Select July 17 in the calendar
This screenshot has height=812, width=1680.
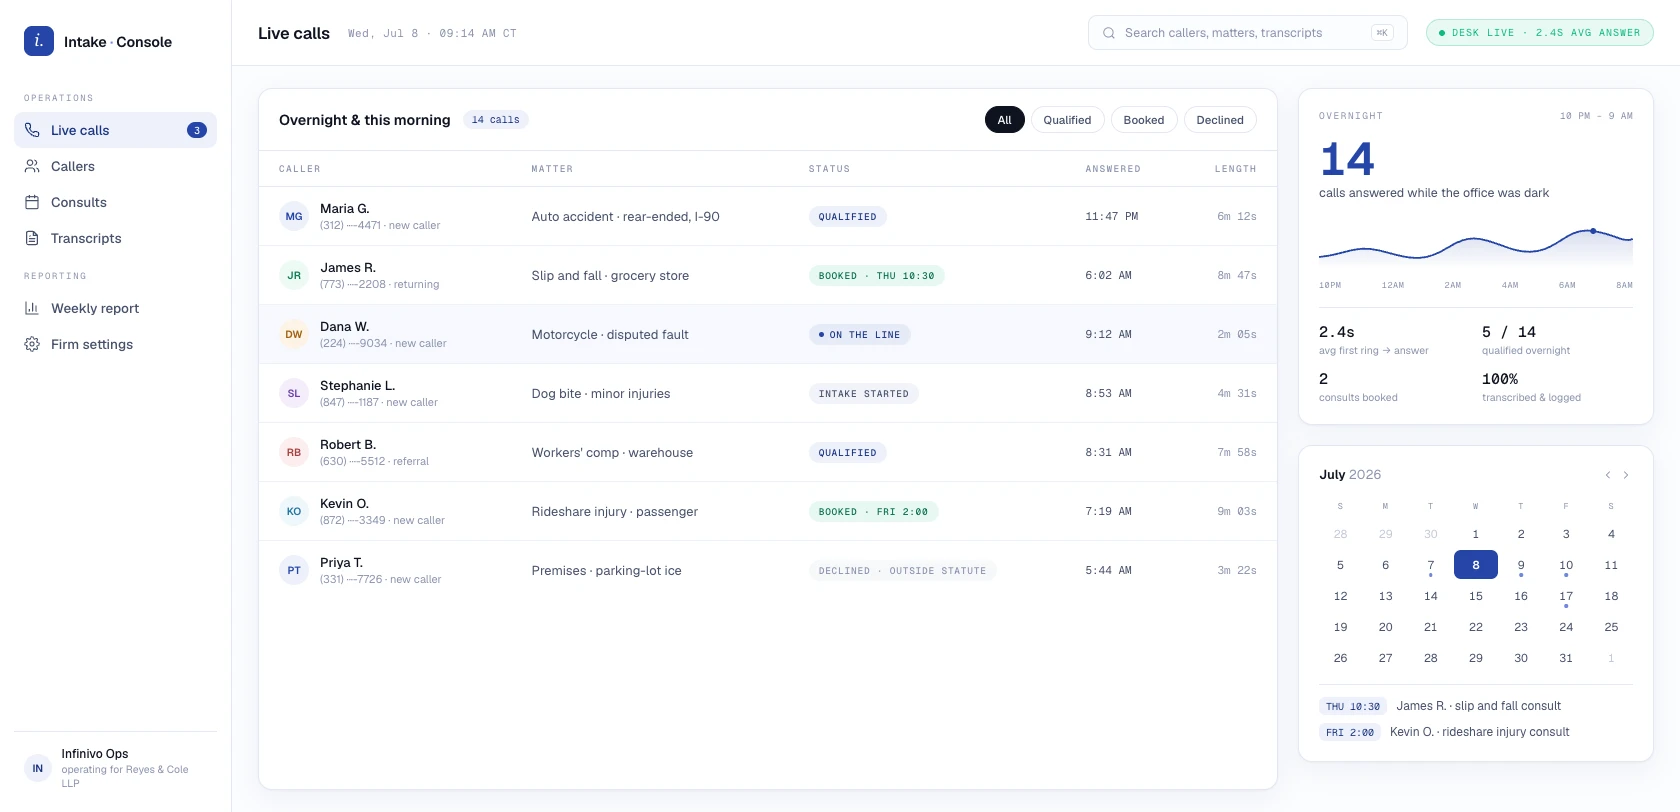coord(1566,596)
